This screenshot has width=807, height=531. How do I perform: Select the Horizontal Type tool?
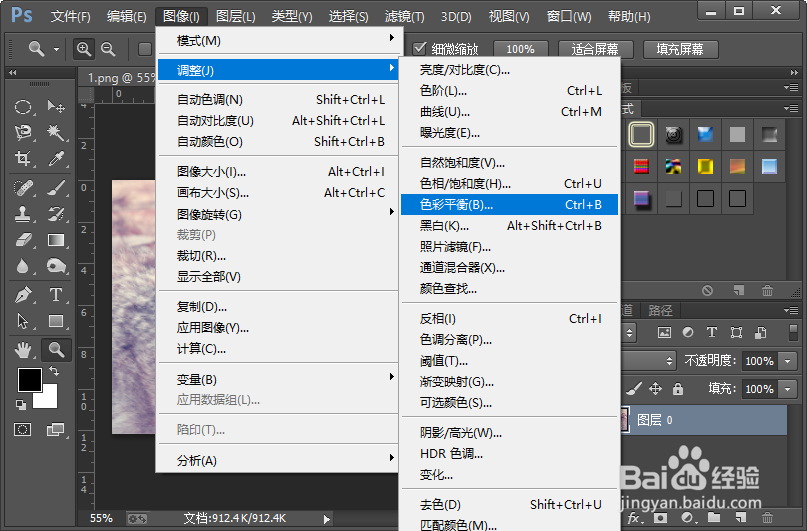(56, 295)
